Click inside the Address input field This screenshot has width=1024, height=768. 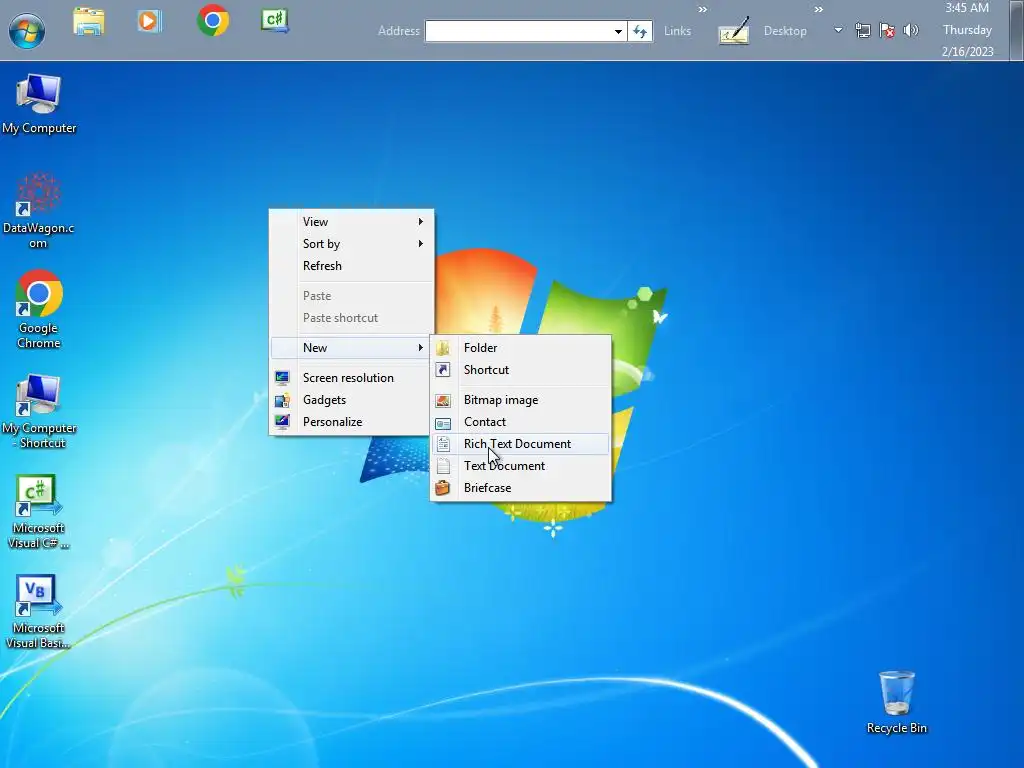point(519,31)
